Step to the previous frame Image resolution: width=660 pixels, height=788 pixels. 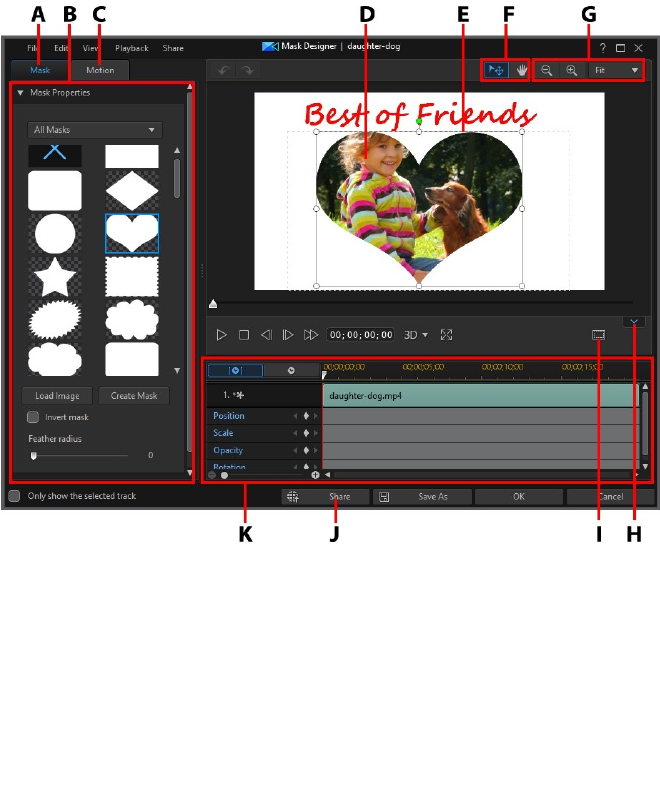(266, 335)
